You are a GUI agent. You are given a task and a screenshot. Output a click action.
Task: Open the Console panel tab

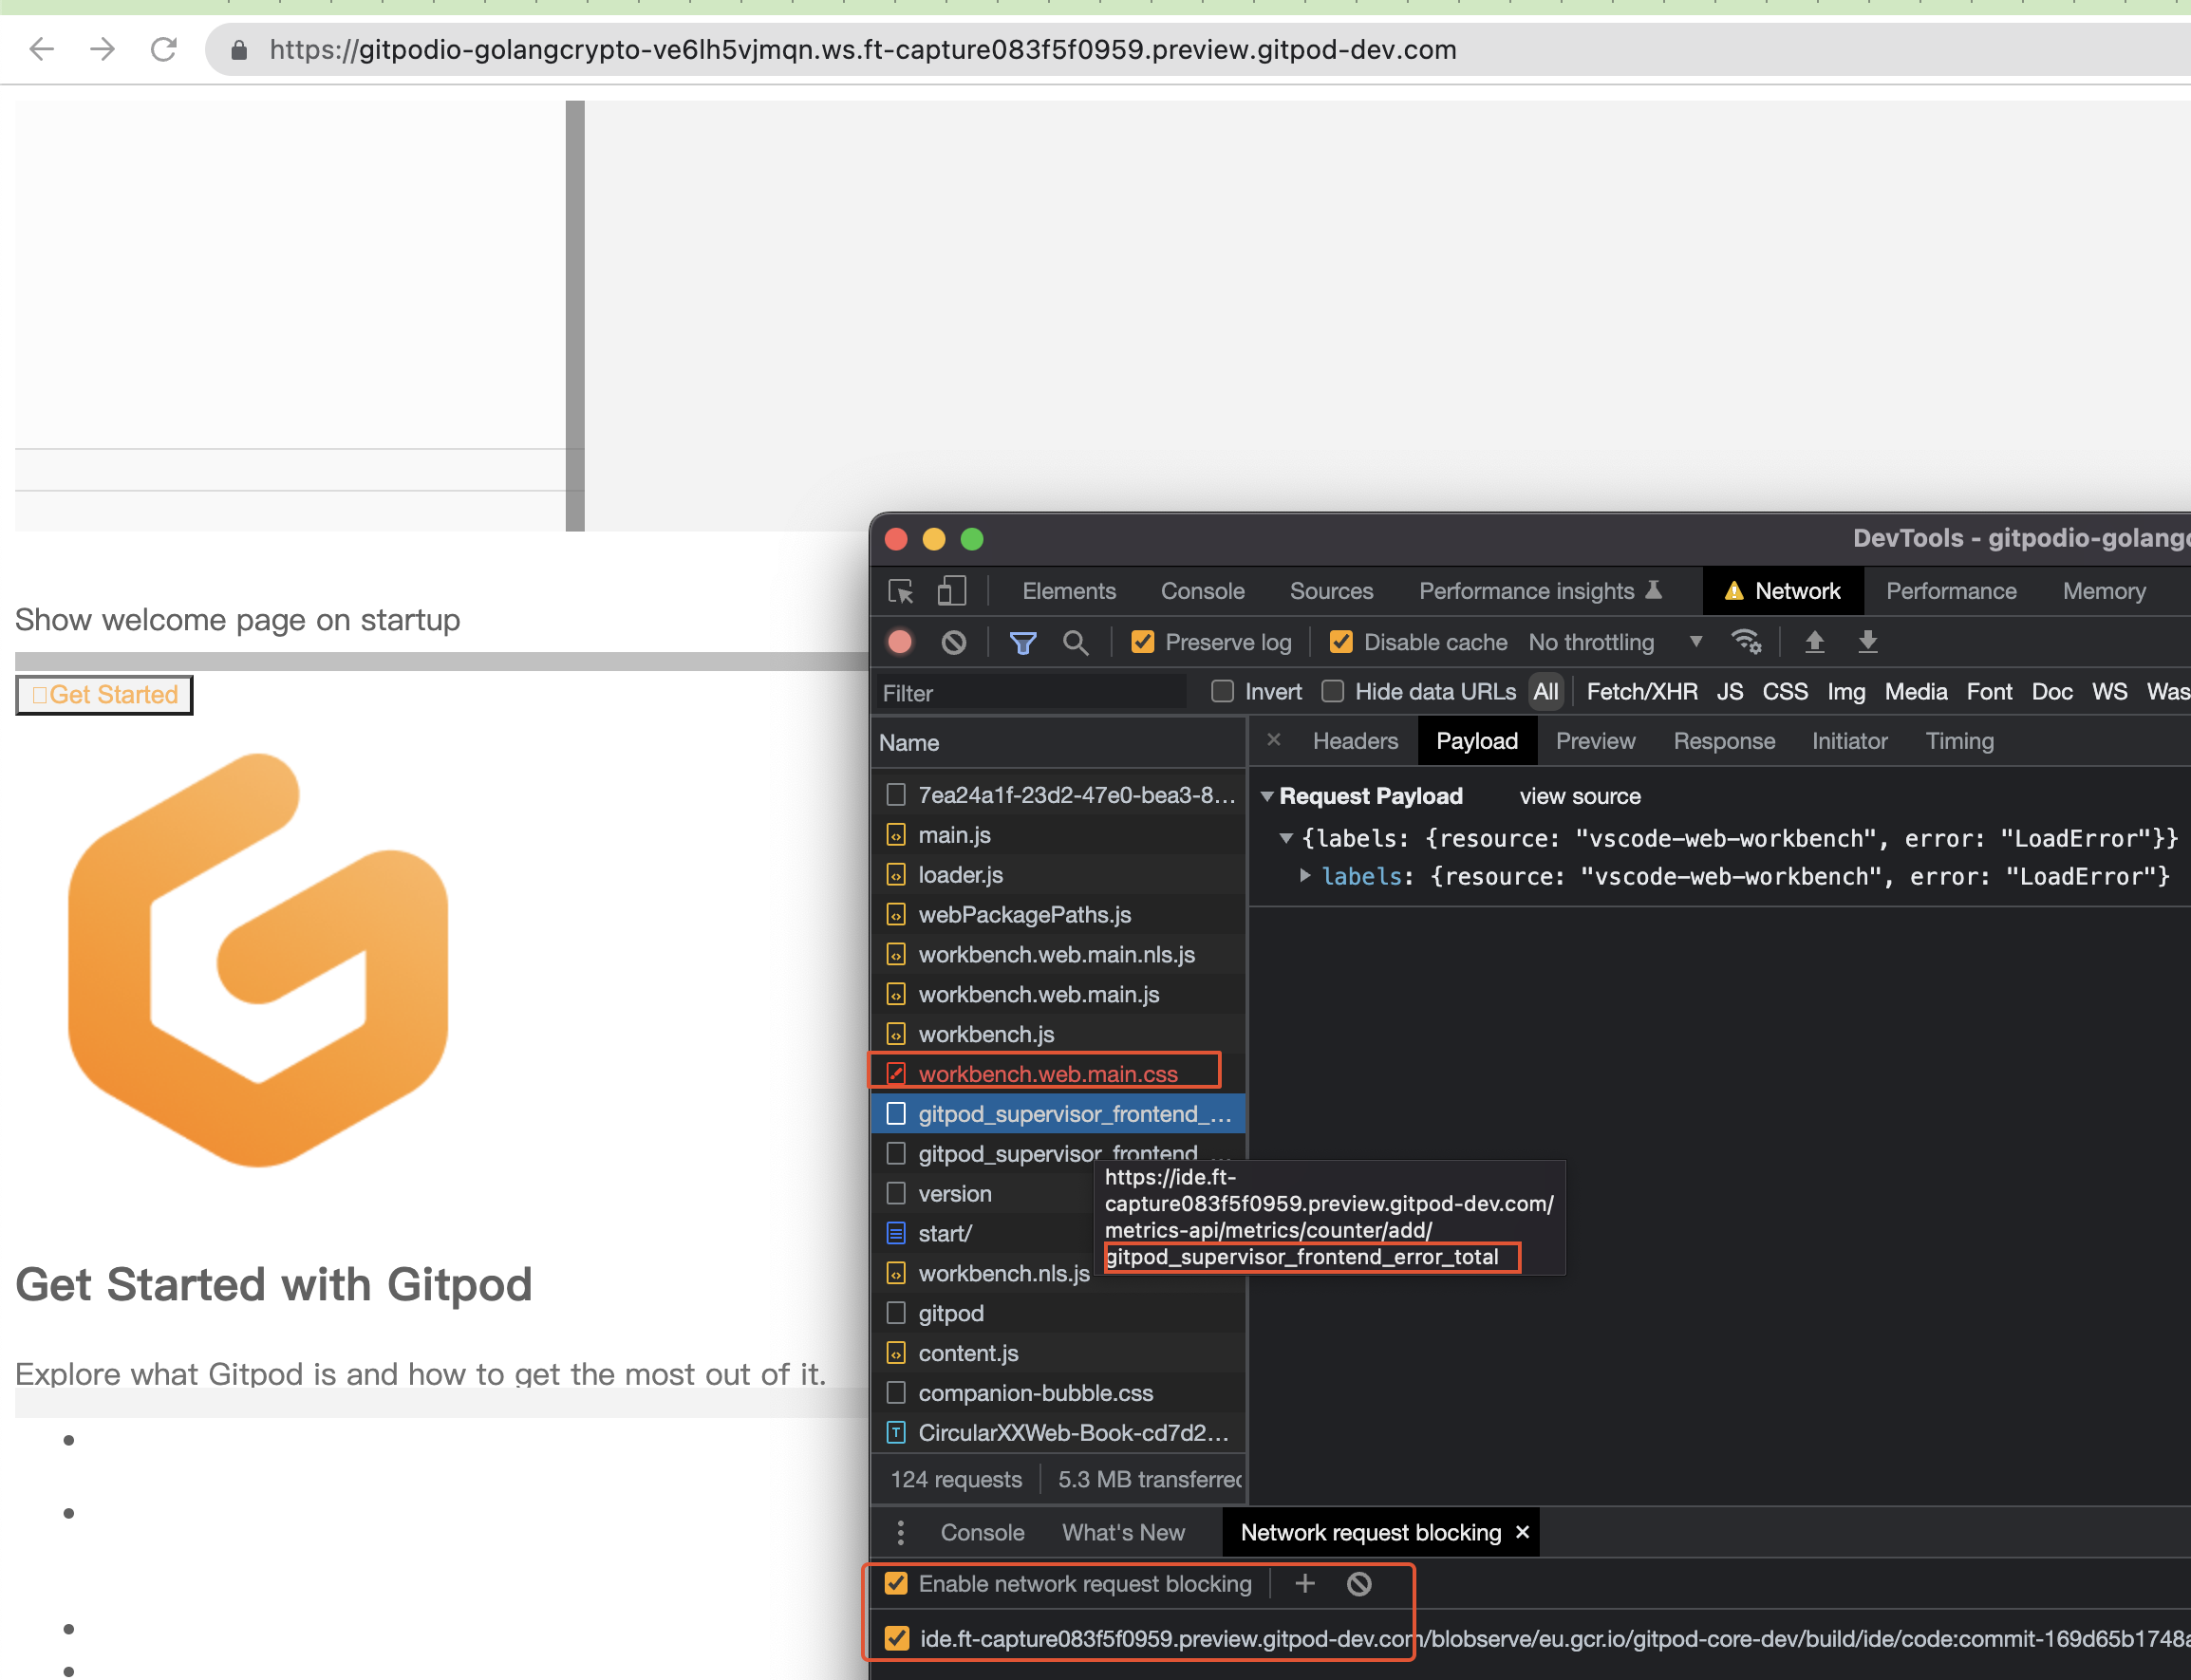(1202, 591)
